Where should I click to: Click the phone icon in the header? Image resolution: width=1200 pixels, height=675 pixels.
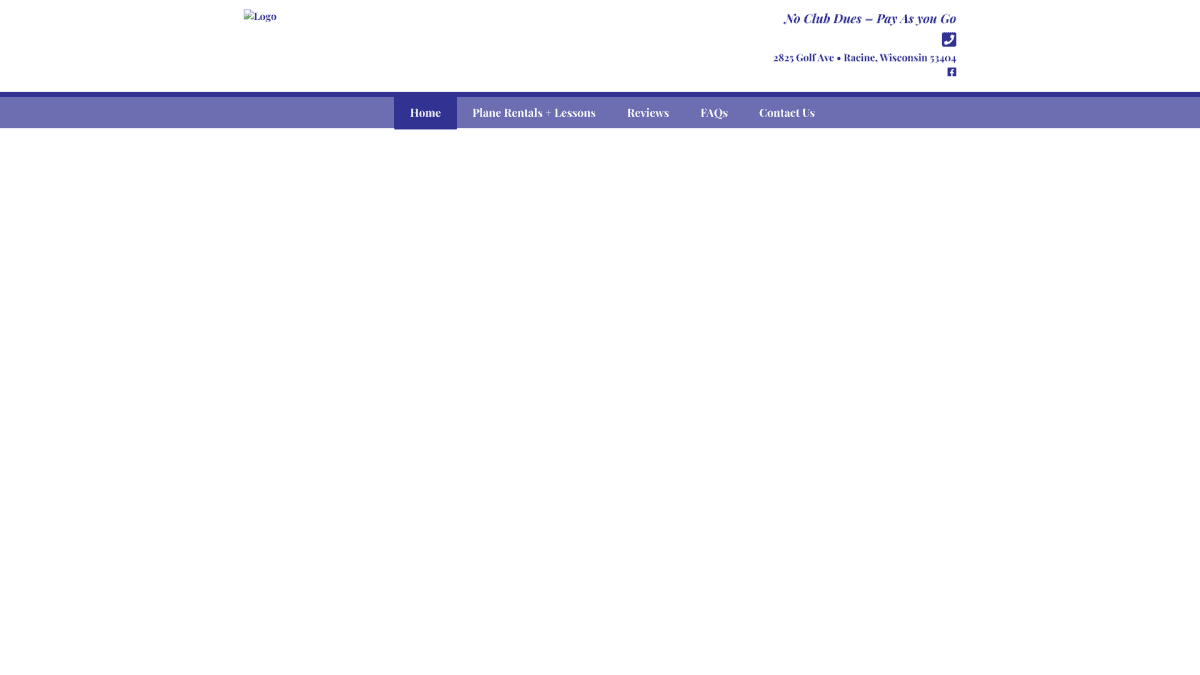pos(949,39)
